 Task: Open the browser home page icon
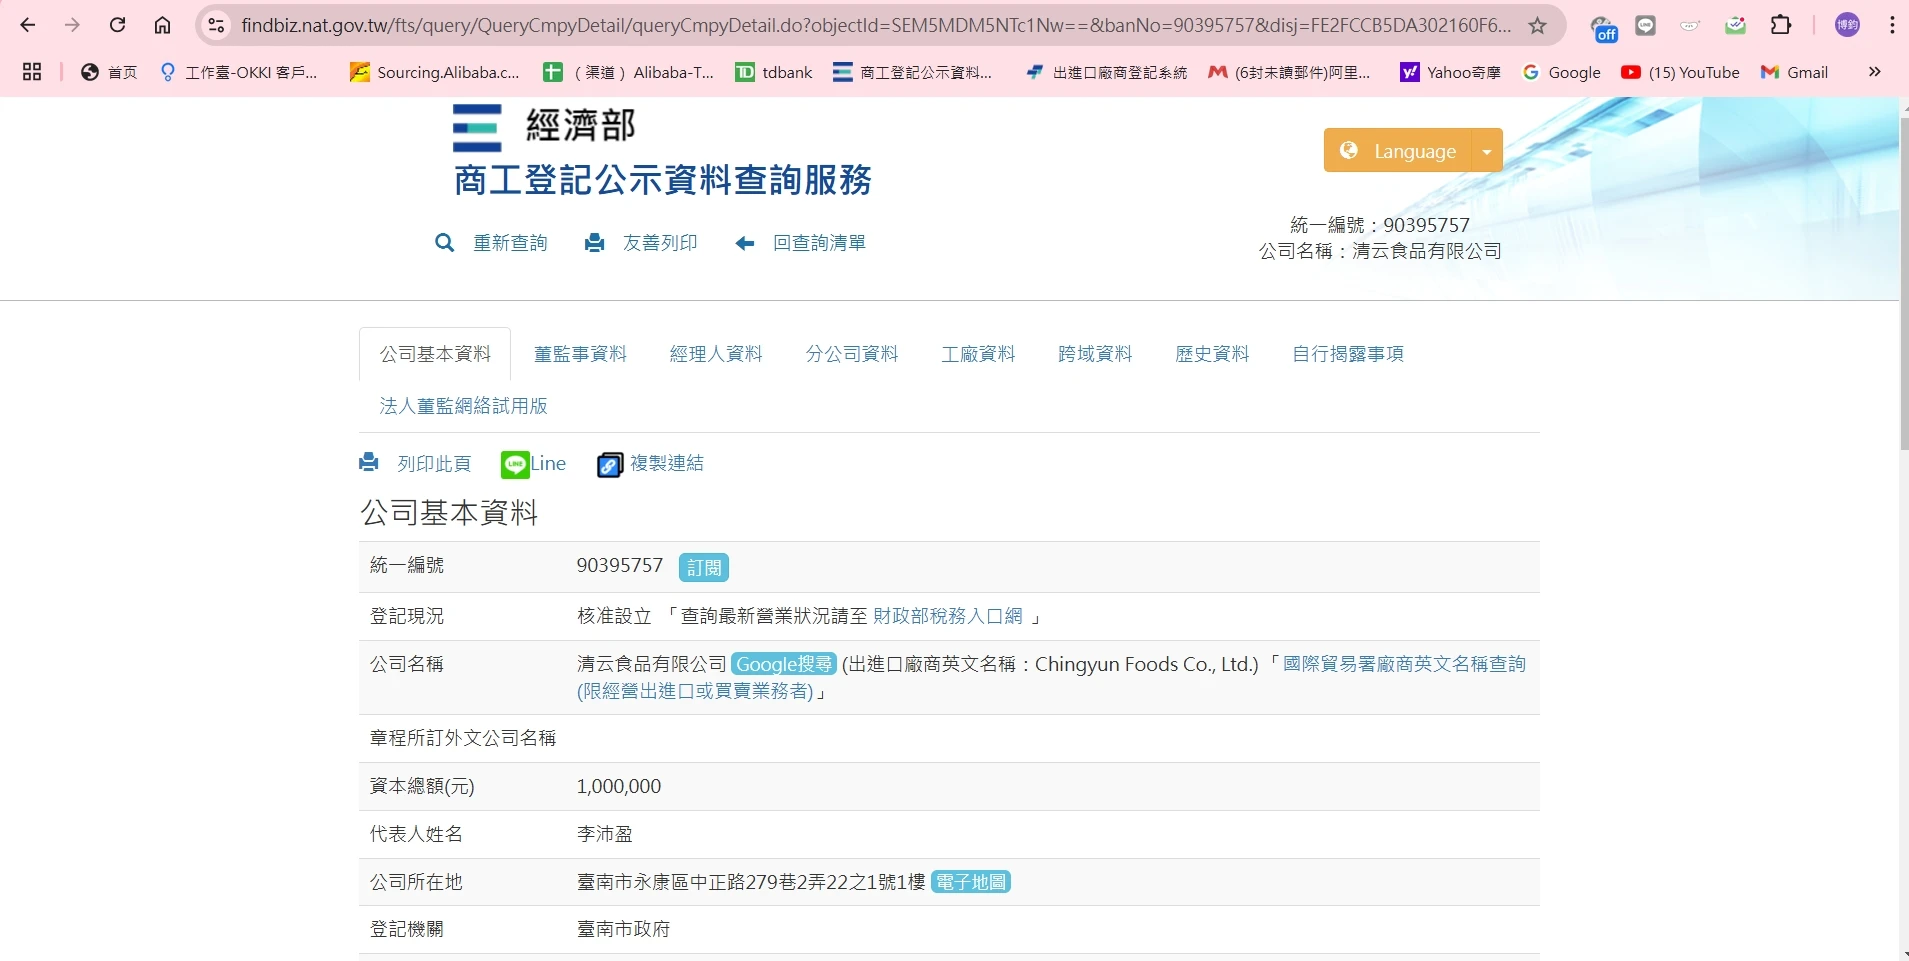tap(162, 26)
